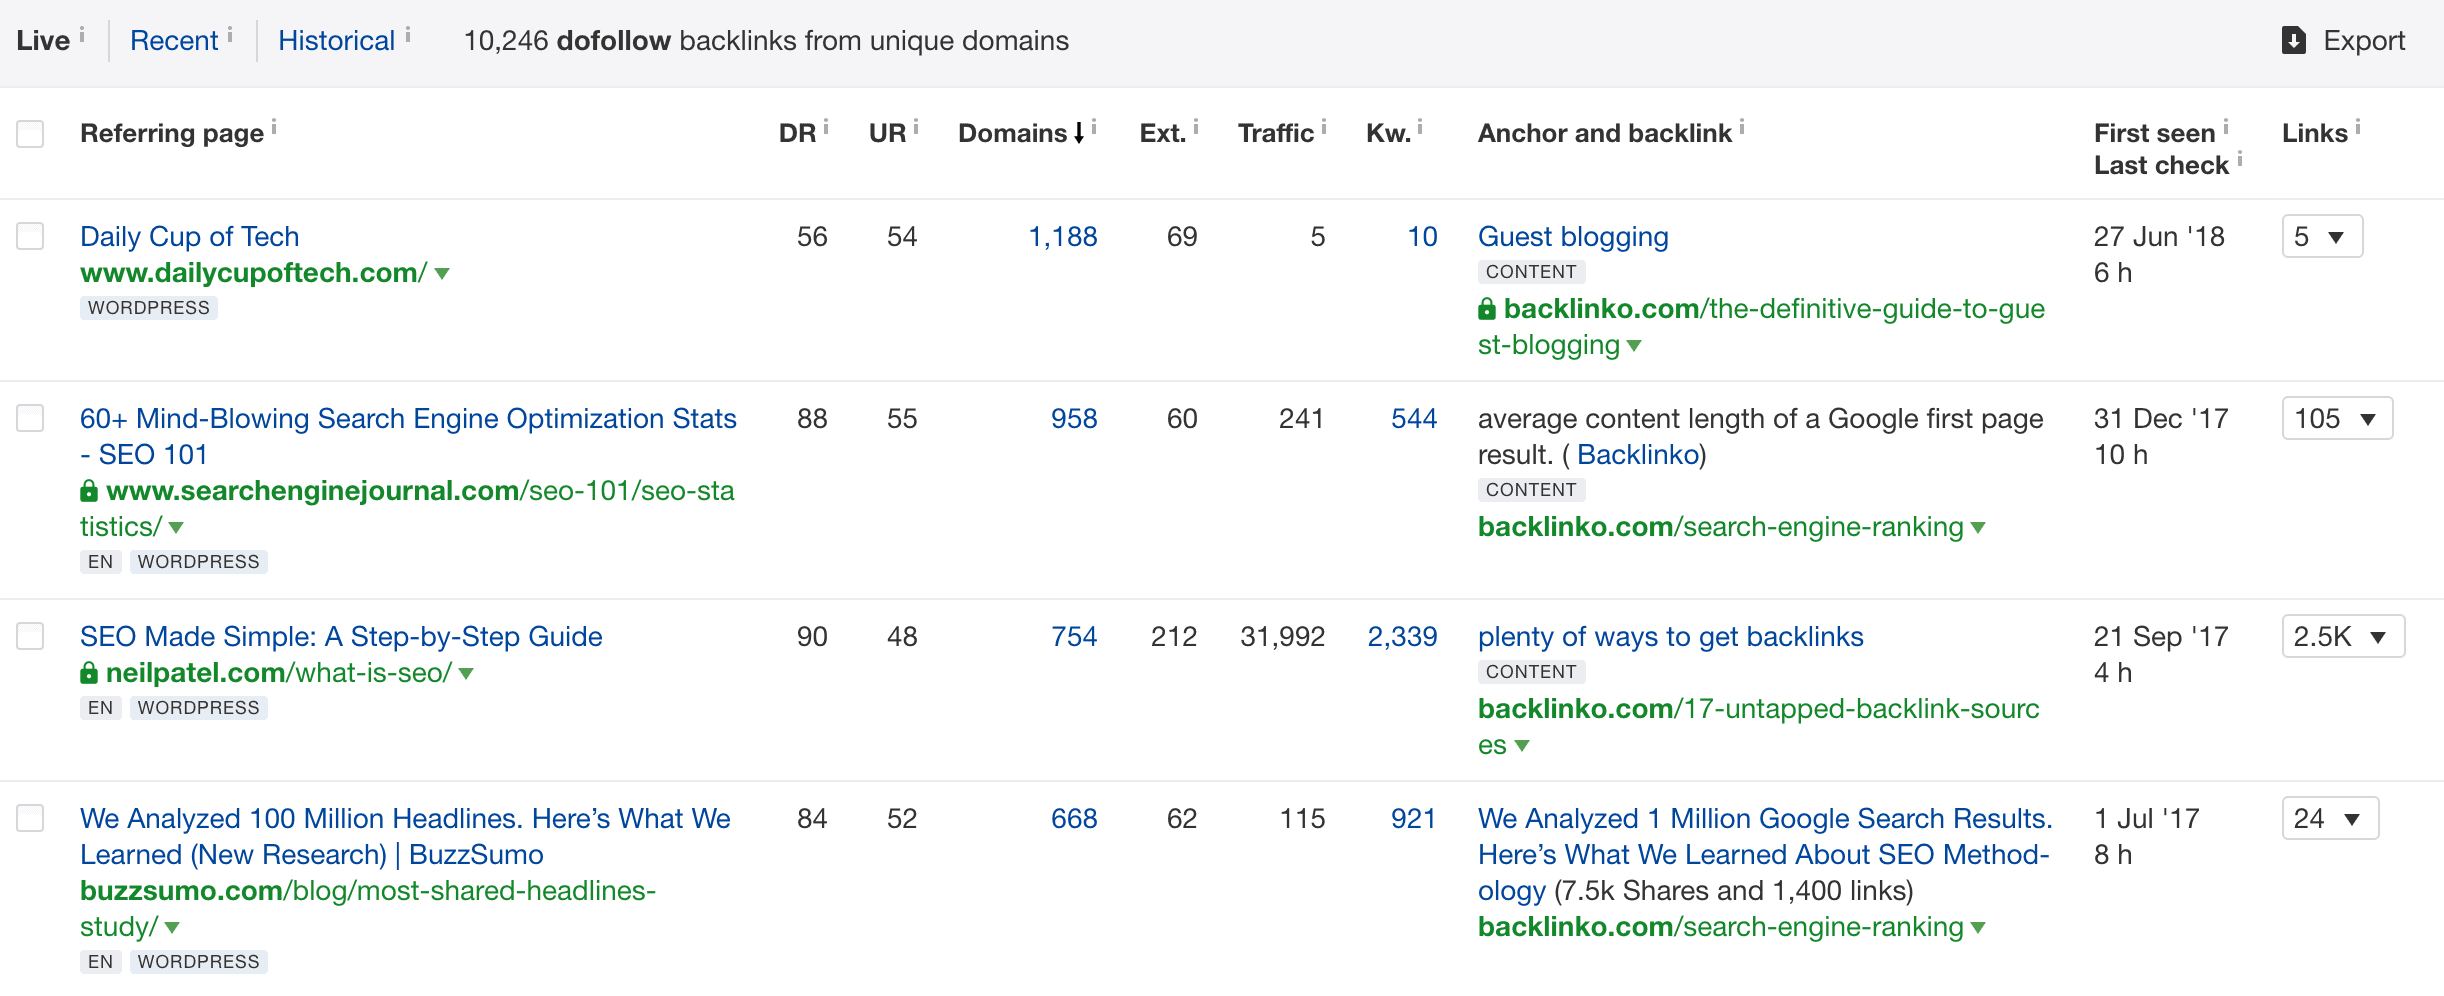Click info icon next to Links header
2444x996 pixels.
tap(2358, 127)
